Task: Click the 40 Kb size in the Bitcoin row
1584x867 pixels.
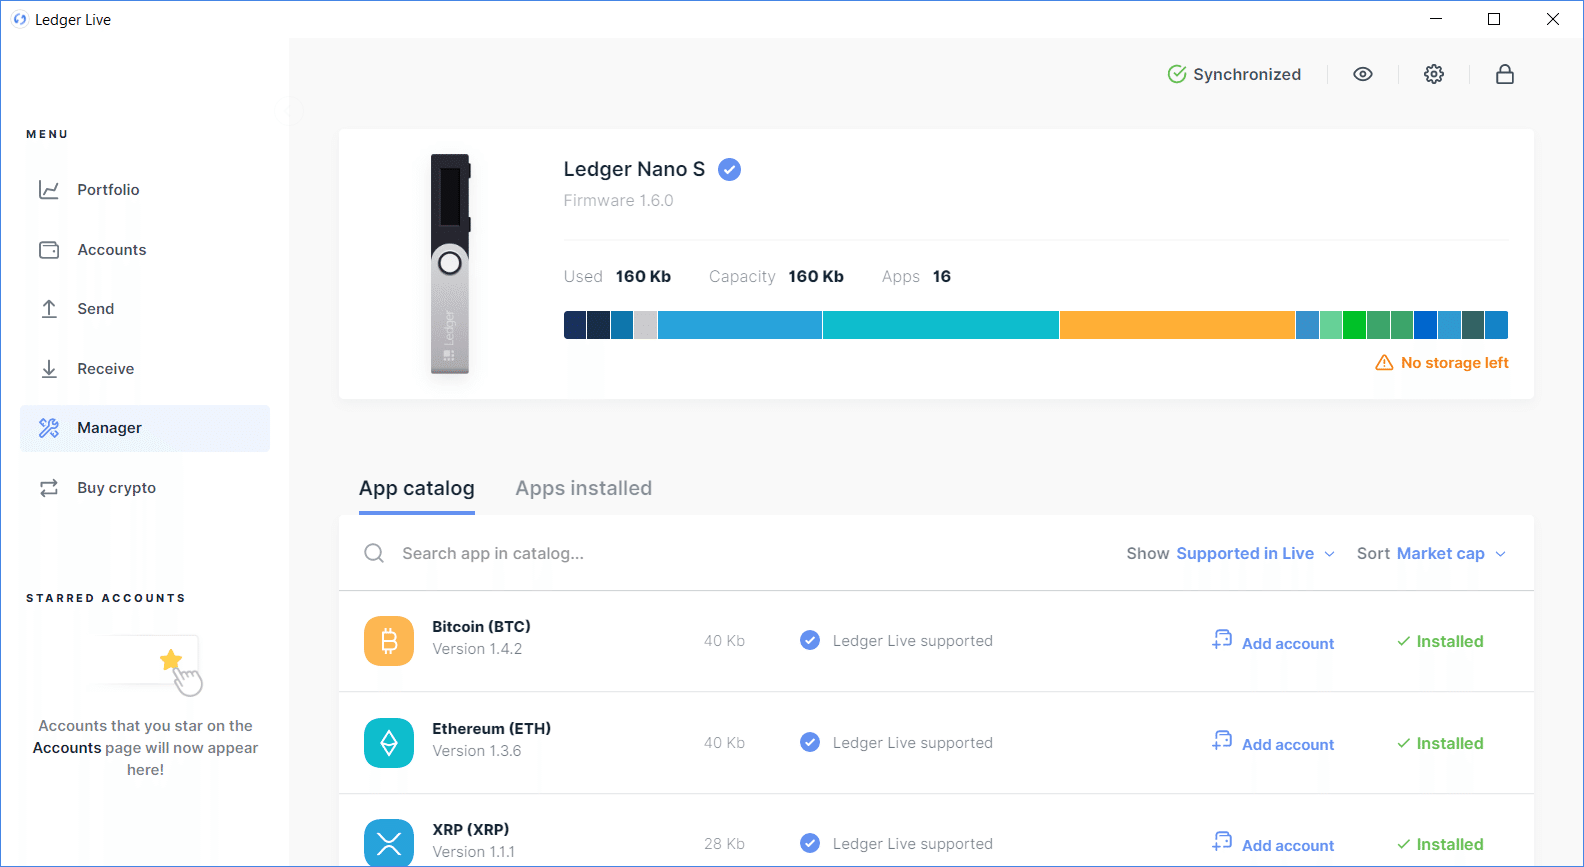Action: [724, 641]
